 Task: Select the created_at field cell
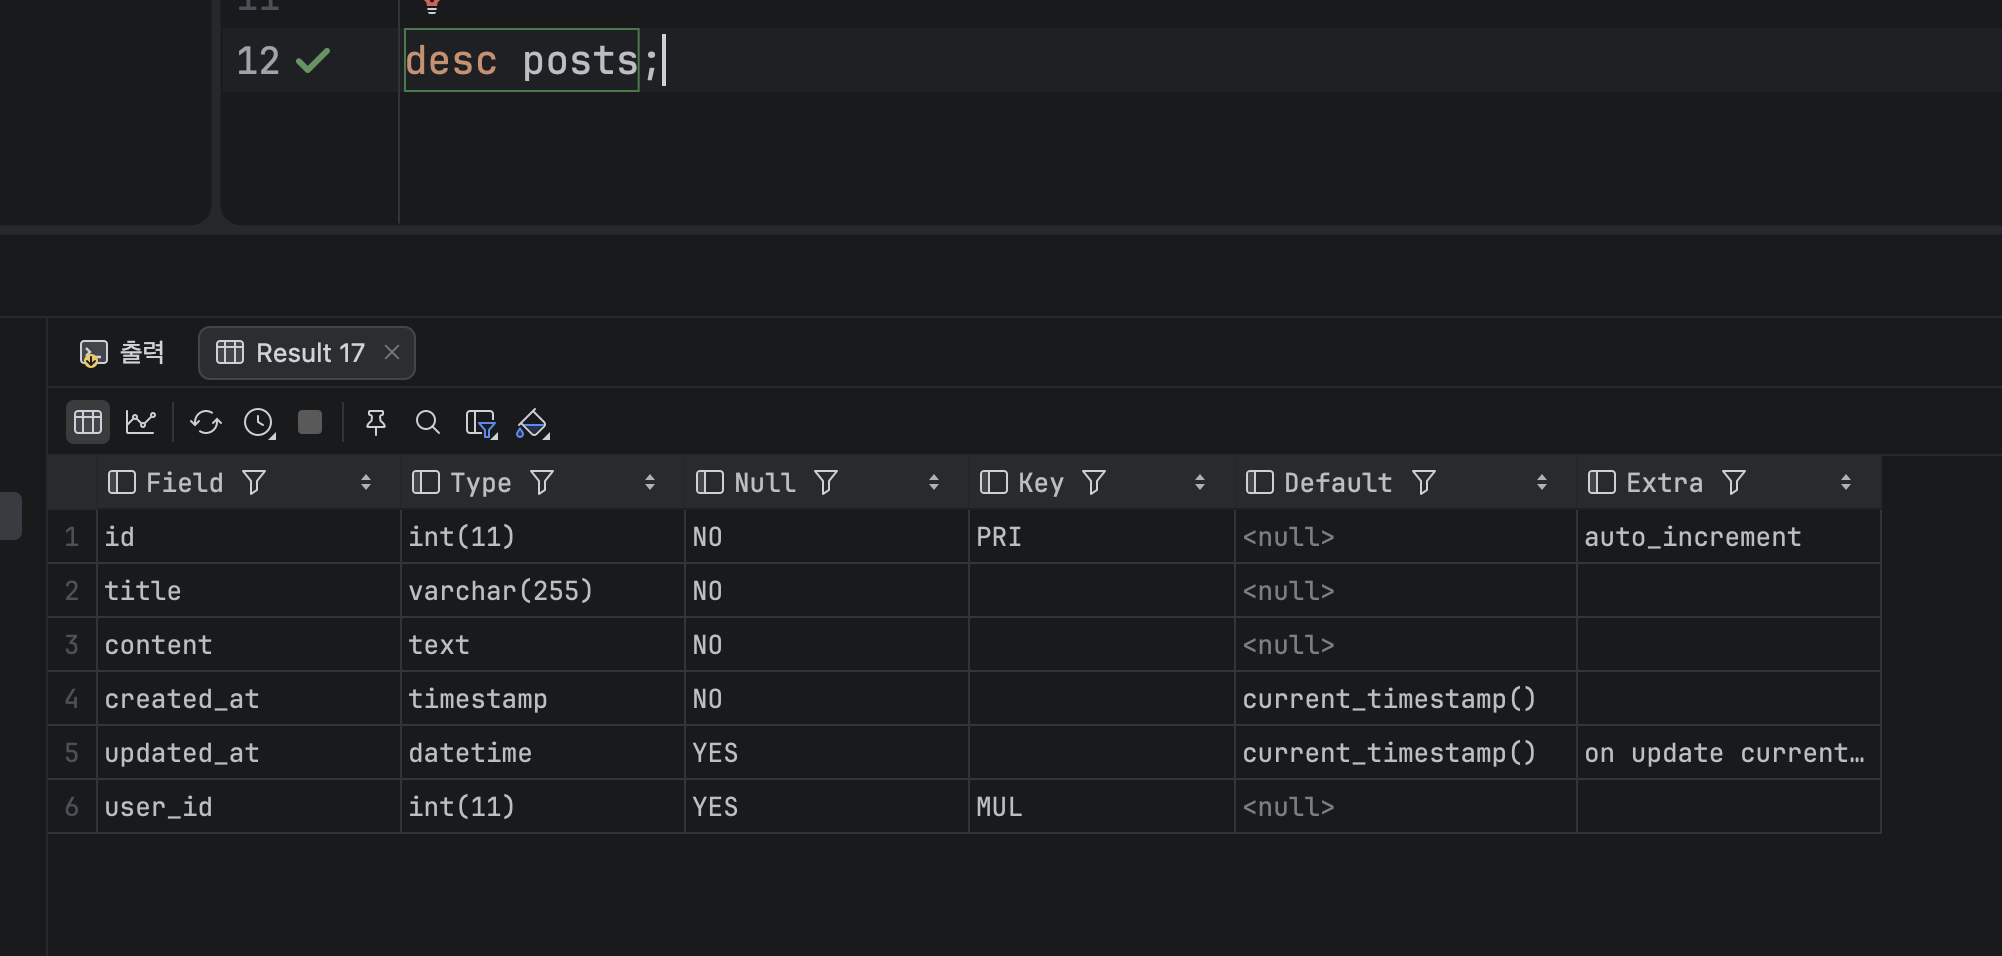[x=182, y=699]
